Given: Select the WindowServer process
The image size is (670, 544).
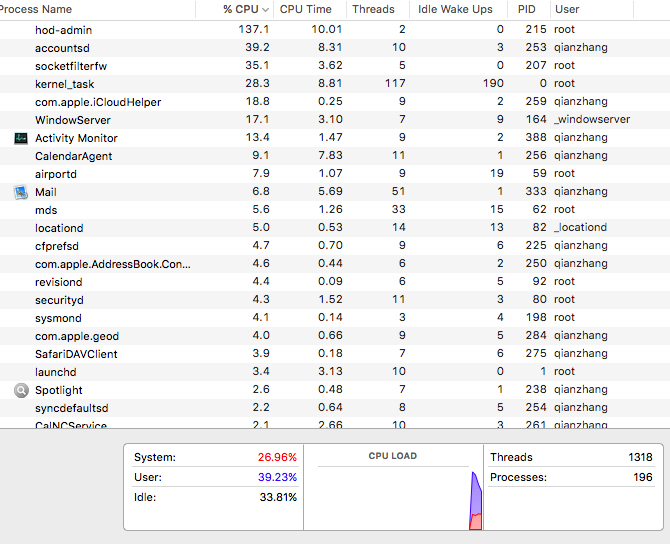Looking at the screenshot, I should [73, 120].
